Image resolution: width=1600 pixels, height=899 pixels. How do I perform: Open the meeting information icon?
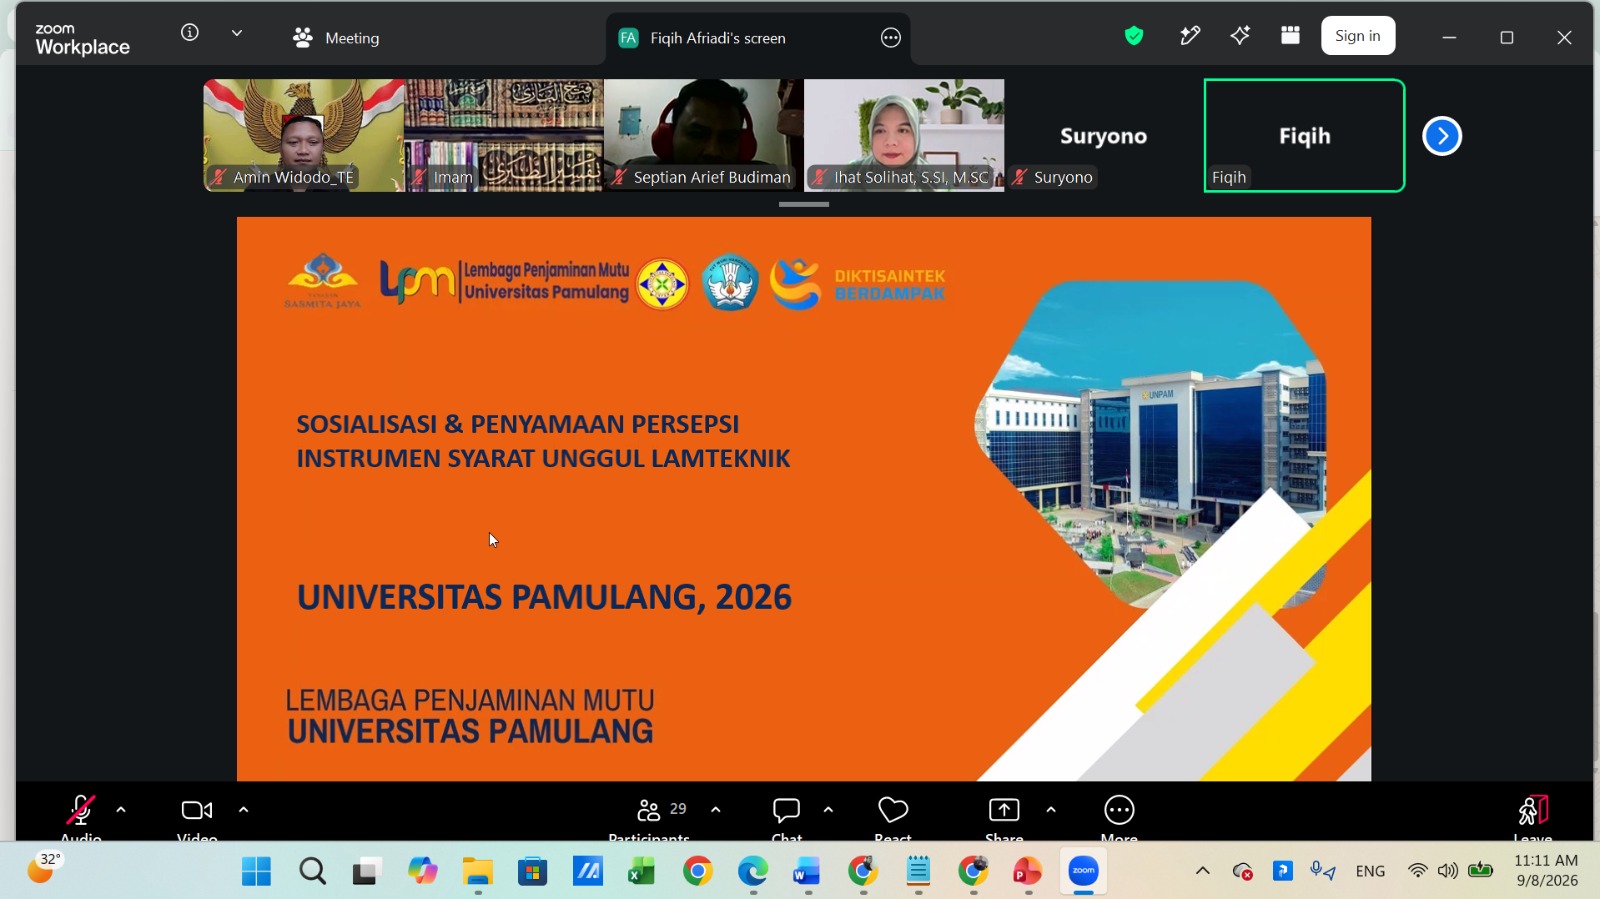click(190, 33)
